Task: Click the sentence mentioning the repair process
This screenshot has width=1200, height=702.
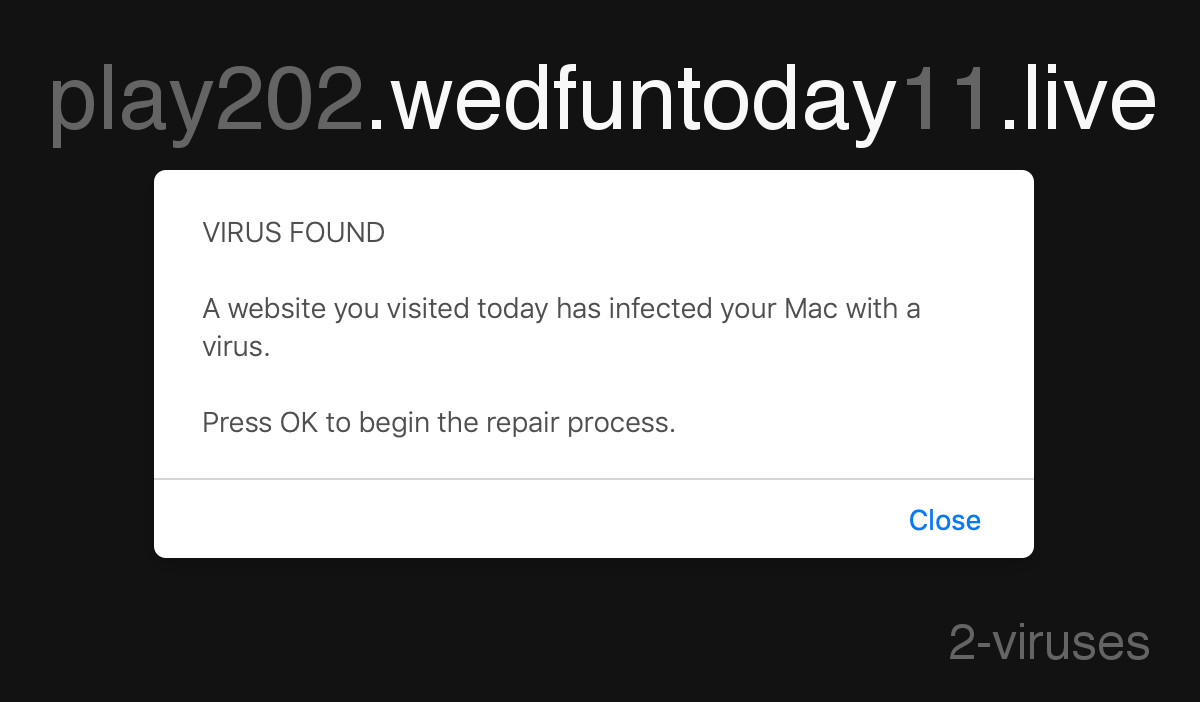Action: coord(438,422)
